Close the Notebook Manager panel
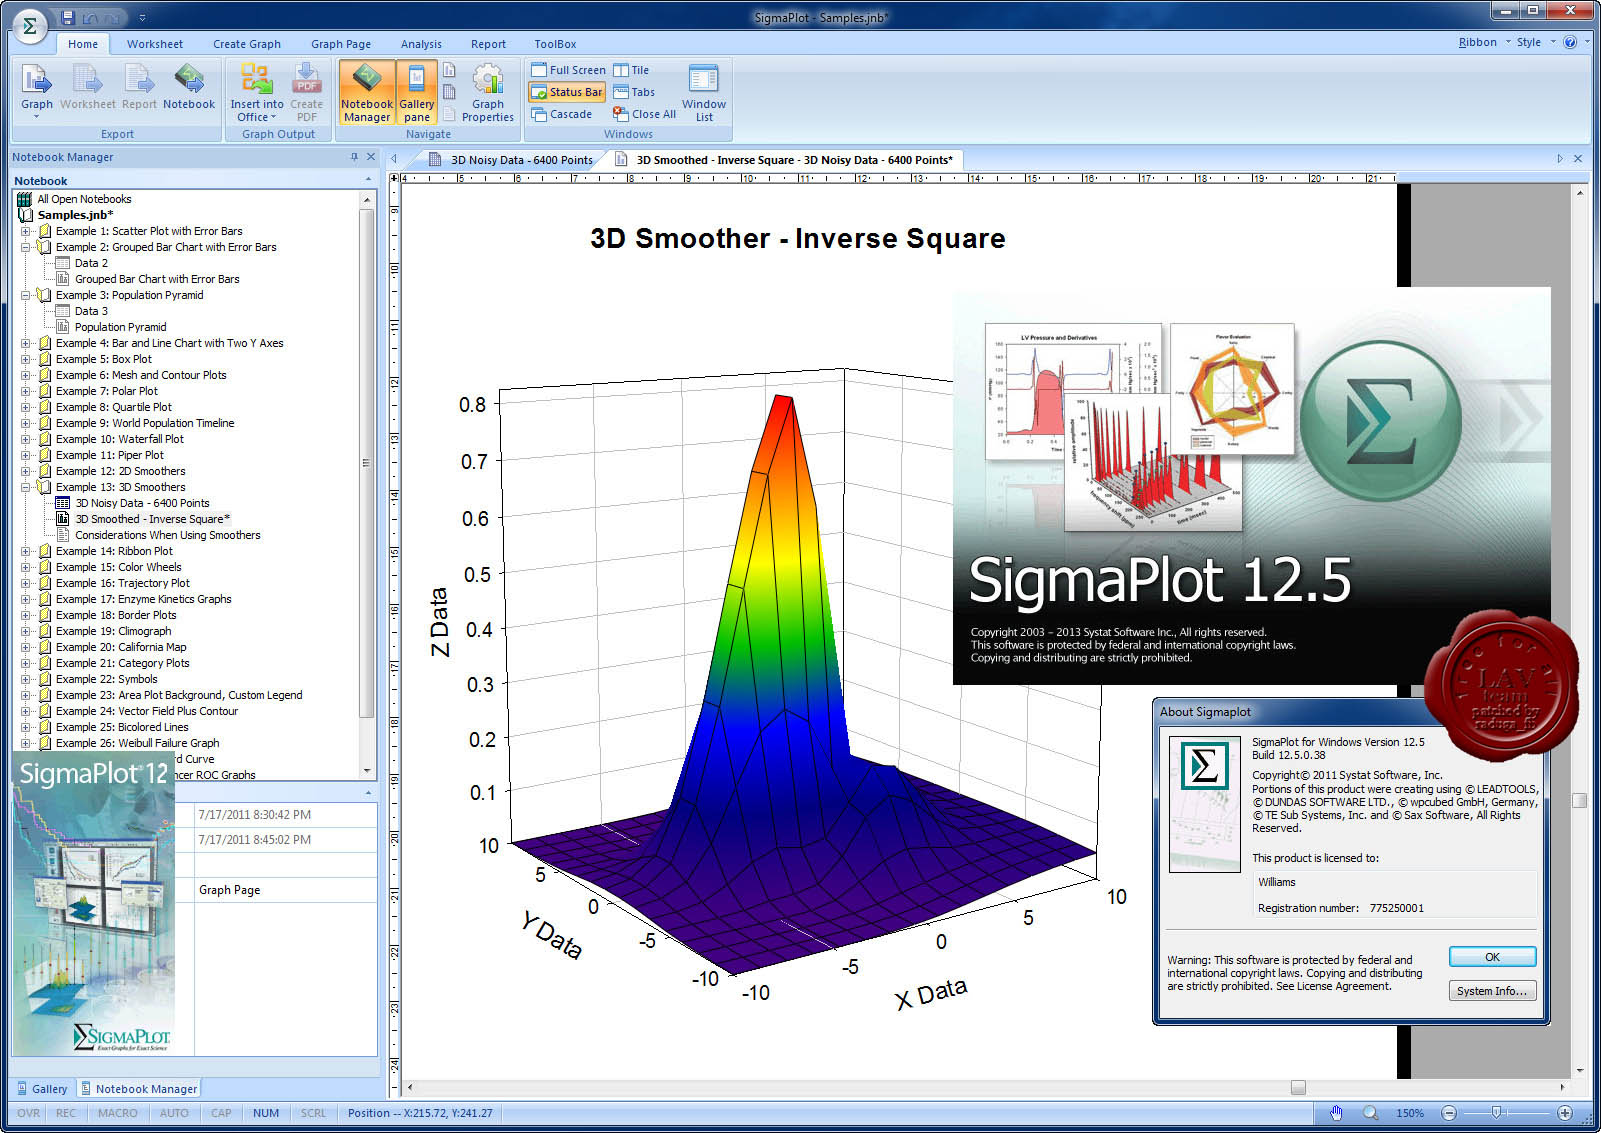The image size is (1601, 1133). click(x=371, y=157)
